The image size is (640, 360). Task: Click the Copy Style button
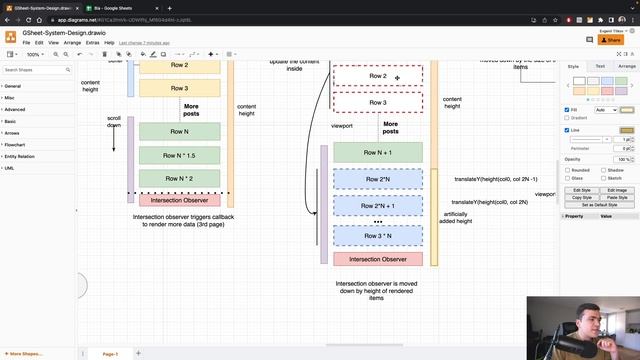(582, 198)
